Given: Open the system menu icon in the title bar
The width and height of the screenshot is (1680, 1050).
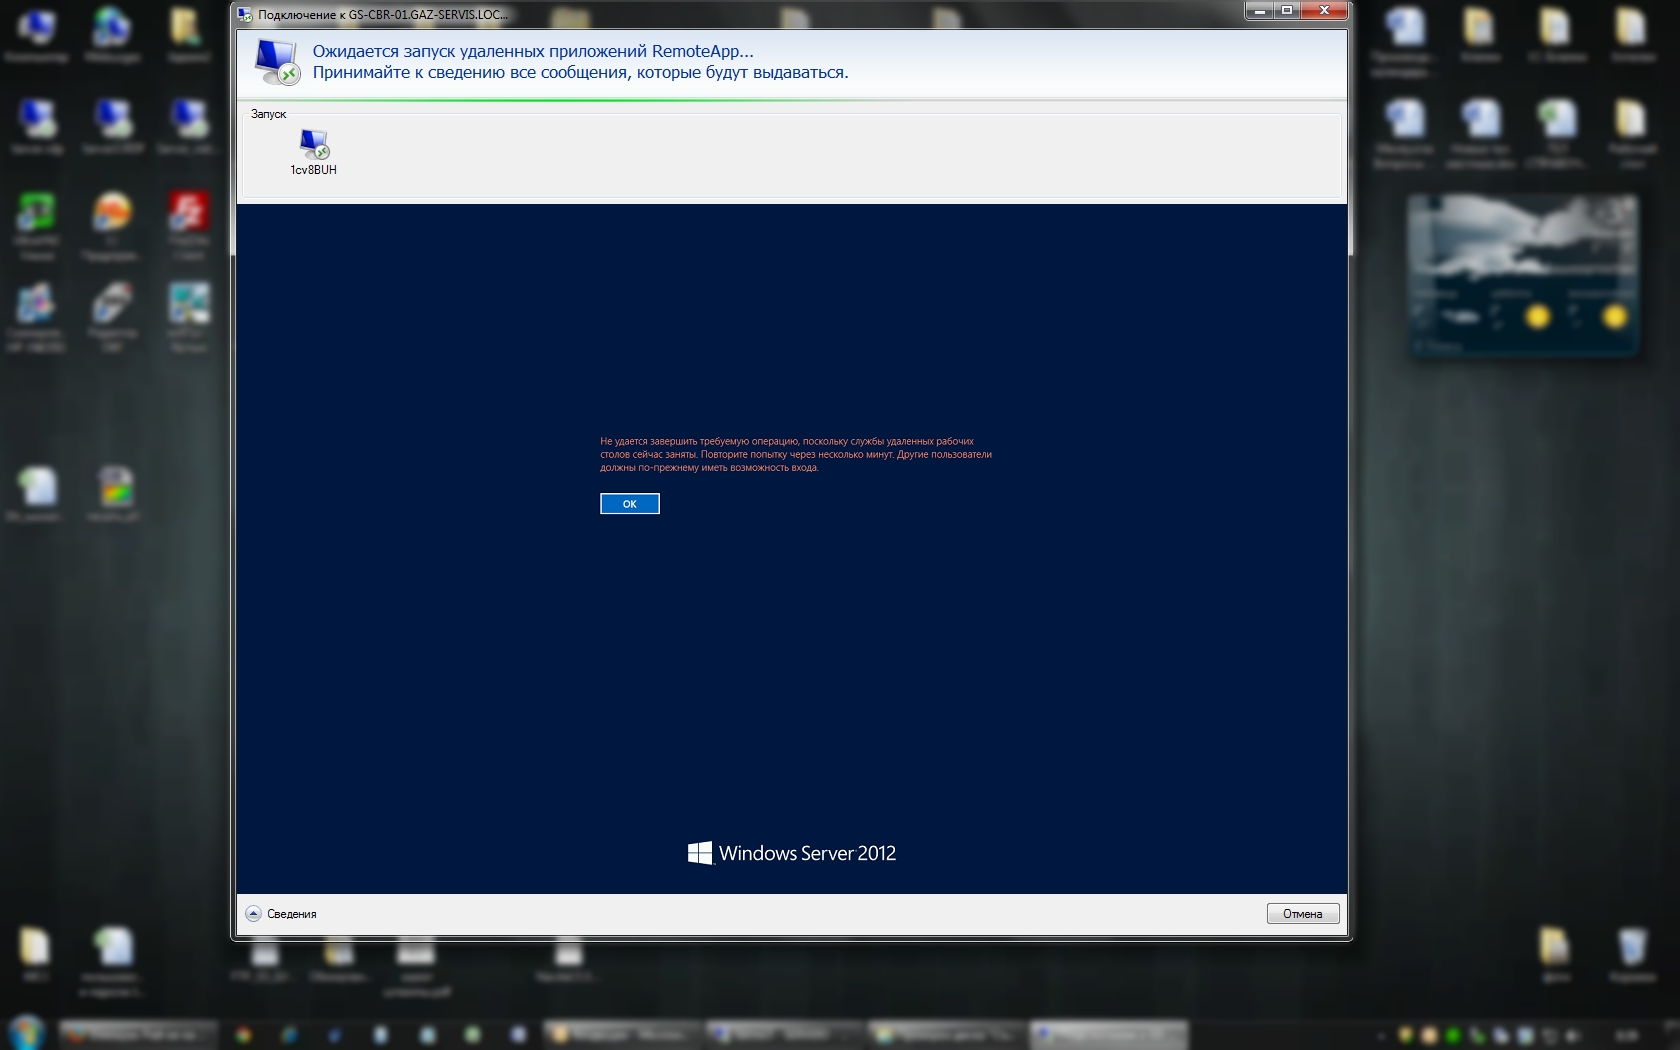Looking at the screenshot, I should click(245, 14).
